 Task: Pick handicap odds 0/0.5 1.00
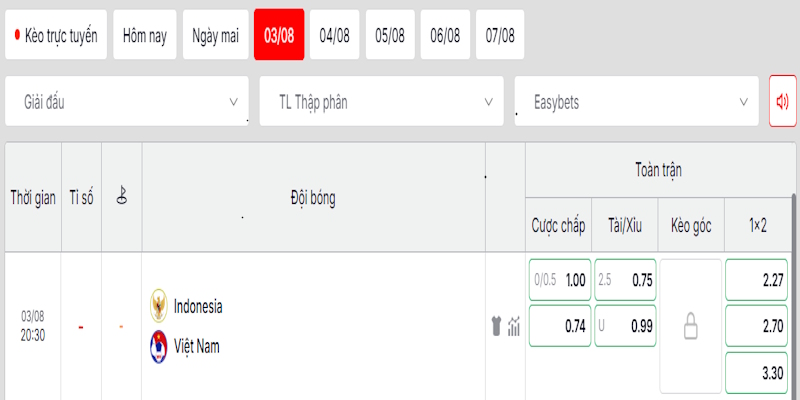point(560,280)
